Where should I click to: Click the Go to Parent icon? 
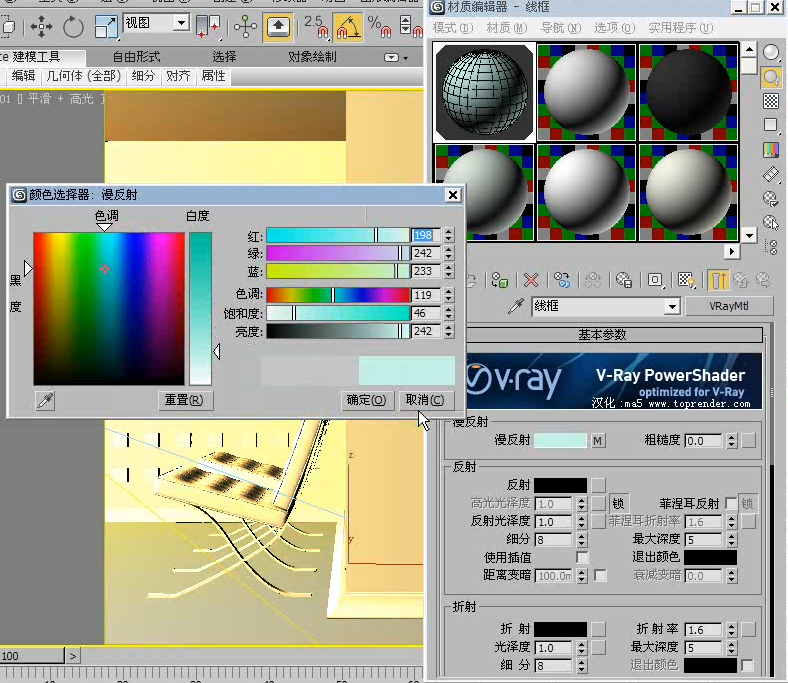pyautogui.click(x=741, y=280)
